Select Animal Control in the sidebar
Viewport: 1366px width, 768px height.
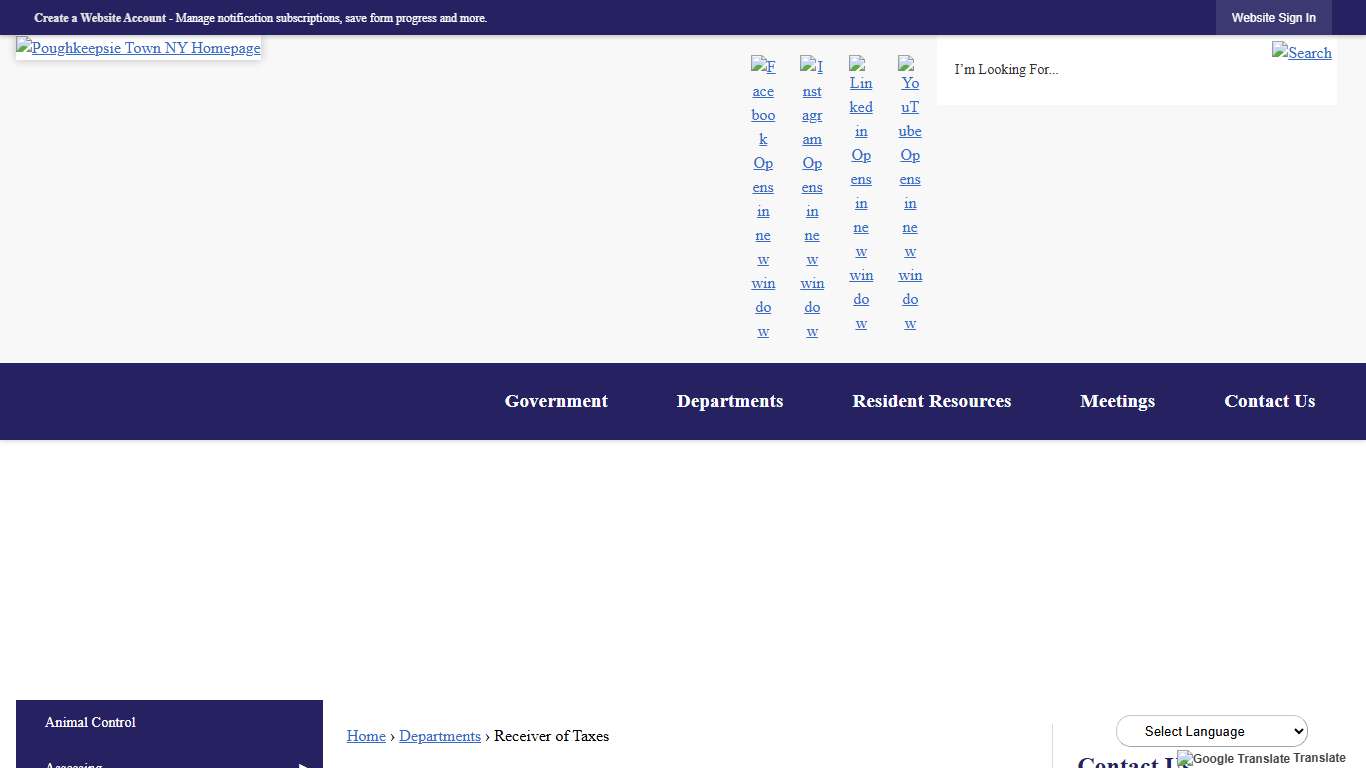tap(90, 722)
